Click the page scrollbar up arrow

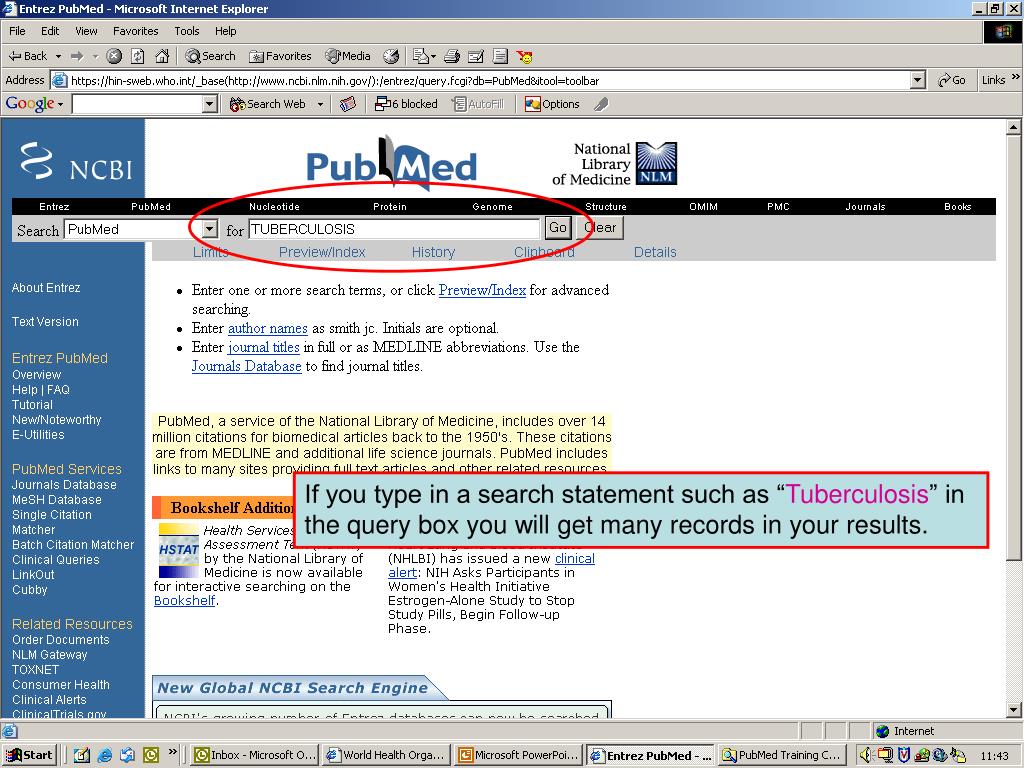pyautogui.click(x=1013, y=127)
